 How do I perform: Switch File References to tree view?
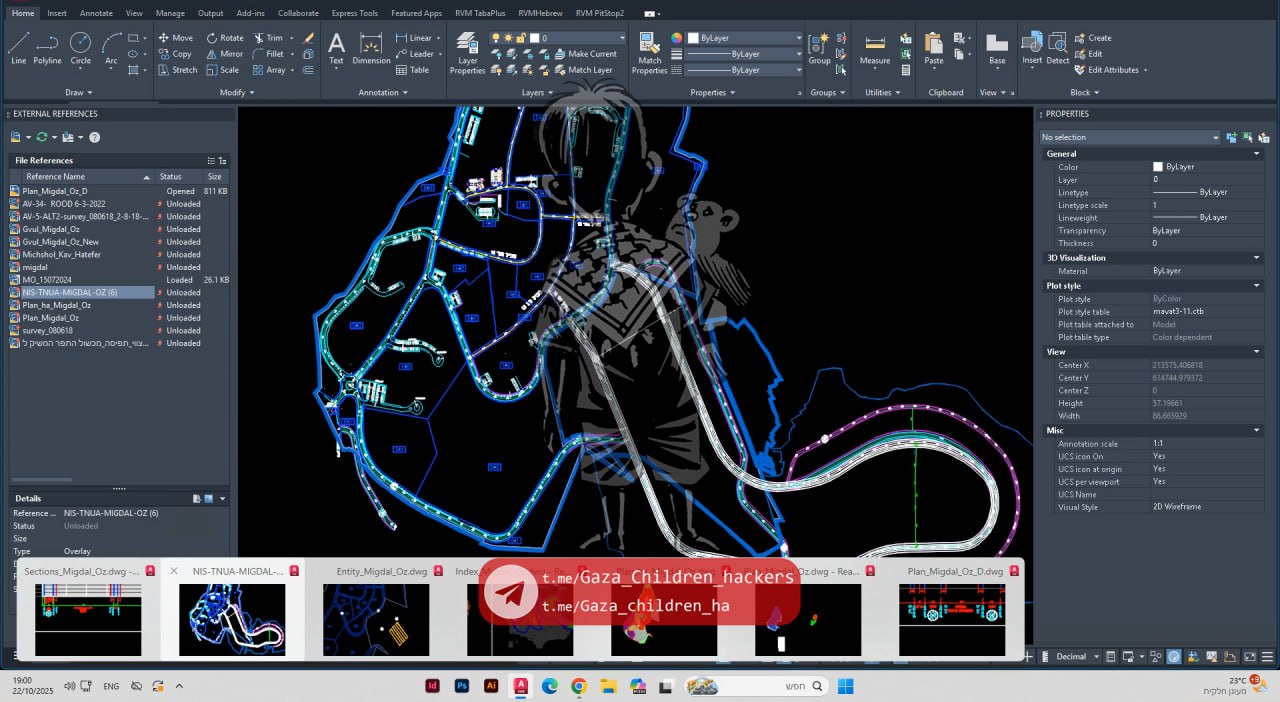pyautogui.click(x=222, y=160)
